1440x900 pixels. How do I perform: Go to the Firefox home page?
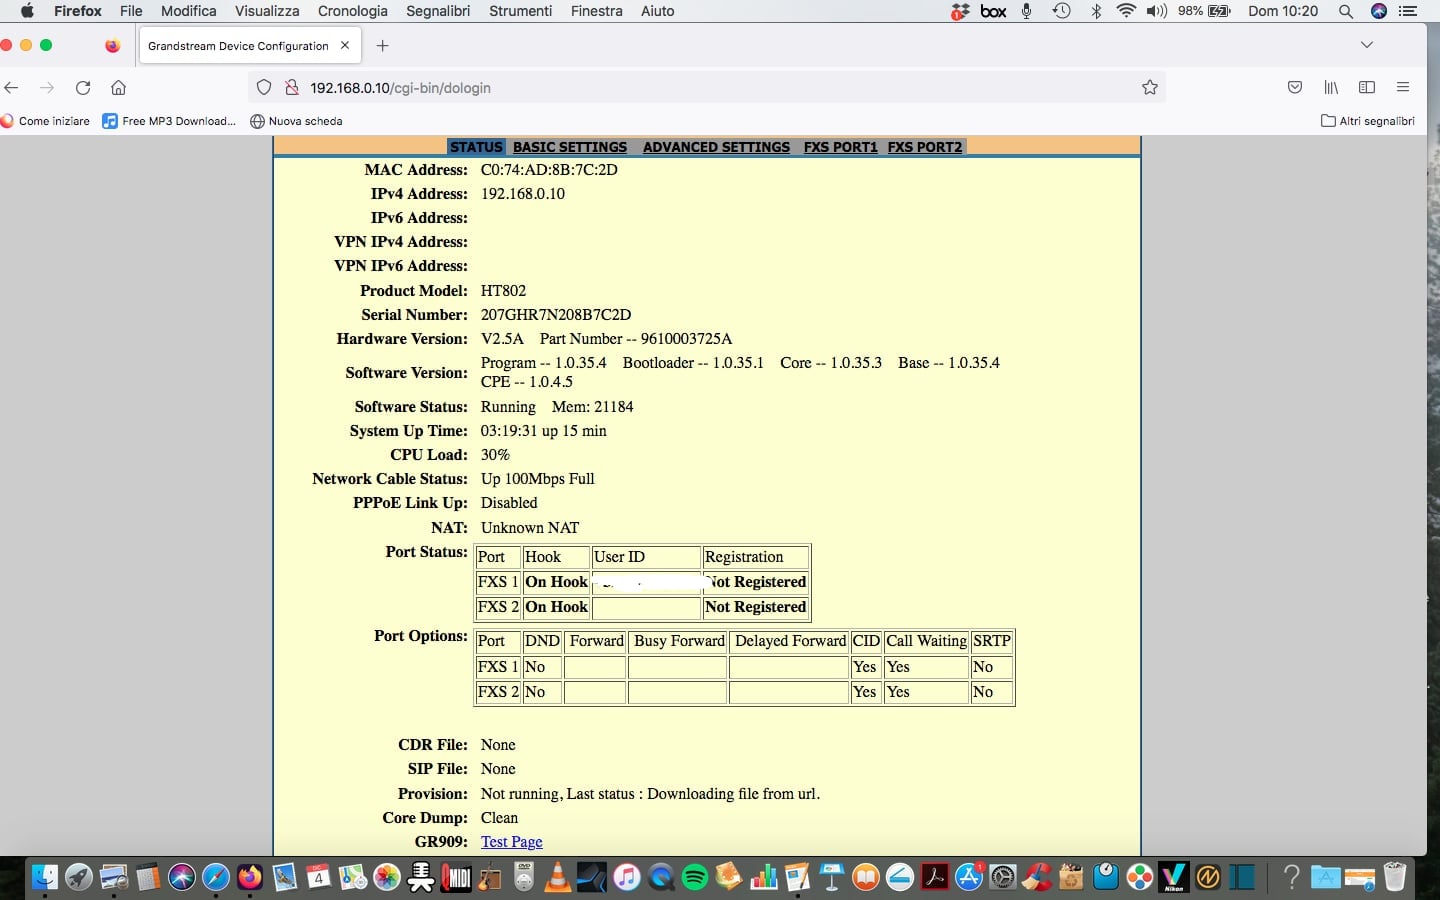click(x=118, y=88)
